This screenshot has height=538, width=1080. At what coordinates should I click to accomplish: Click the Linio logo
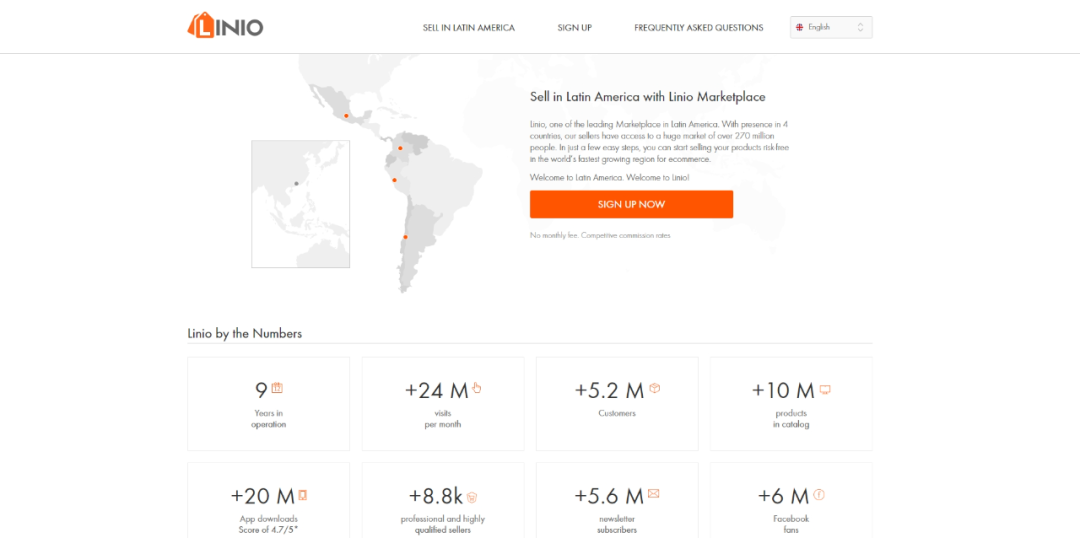[225, 26]
